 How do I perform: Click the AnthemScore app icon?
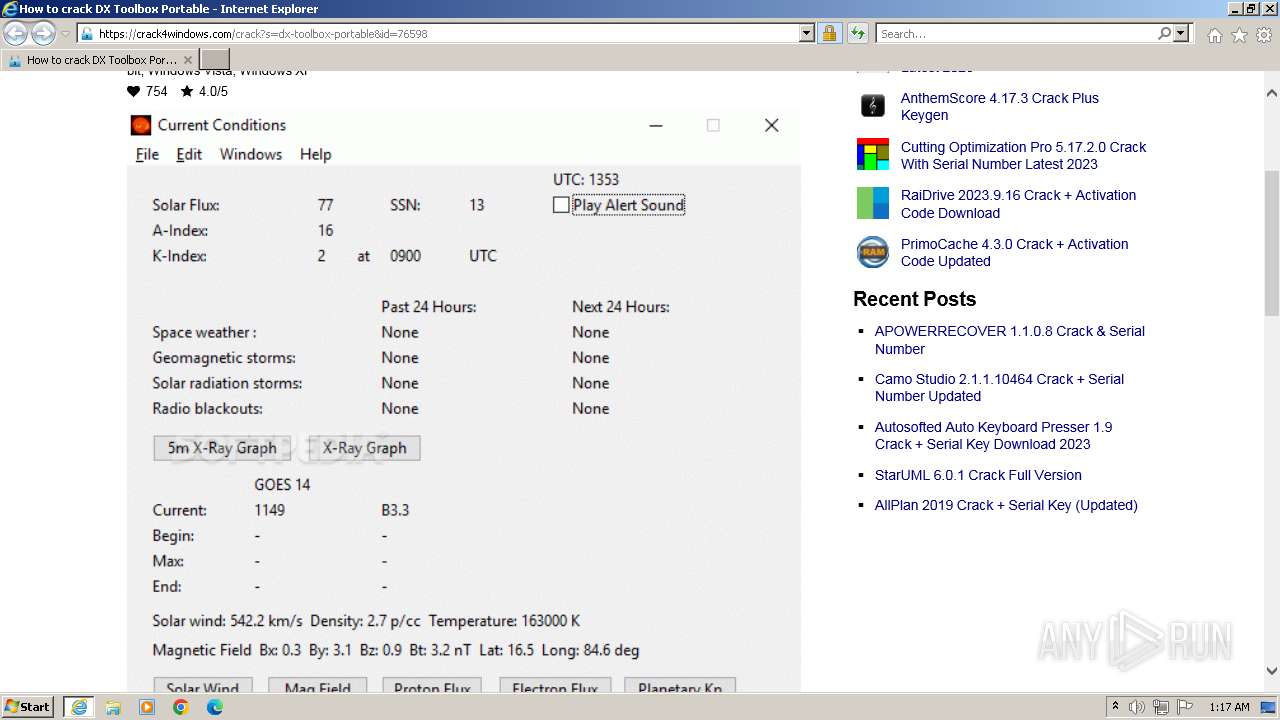[873, 105]
